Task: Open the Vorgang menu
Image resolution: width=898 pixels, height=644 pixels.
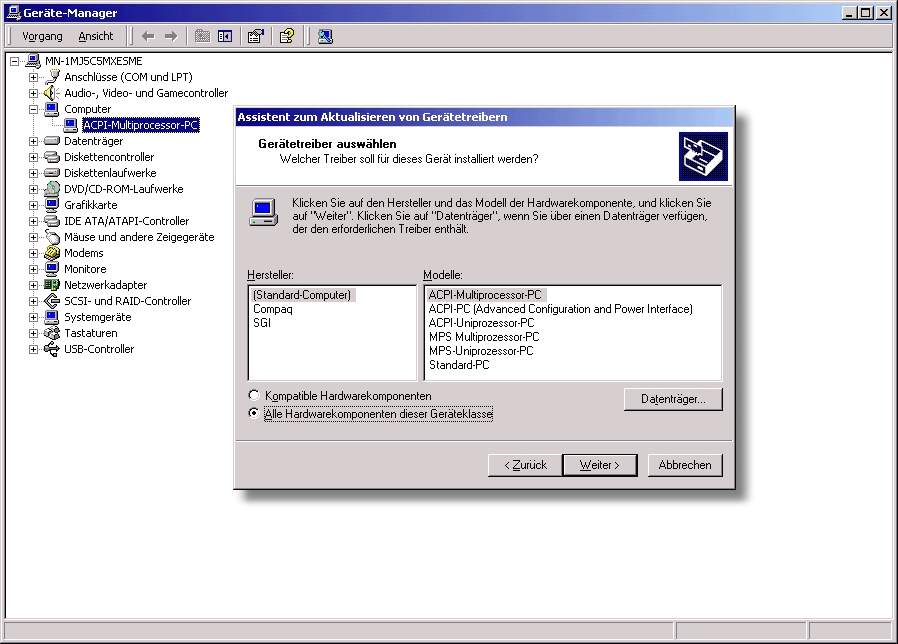Action: (42, 36)
